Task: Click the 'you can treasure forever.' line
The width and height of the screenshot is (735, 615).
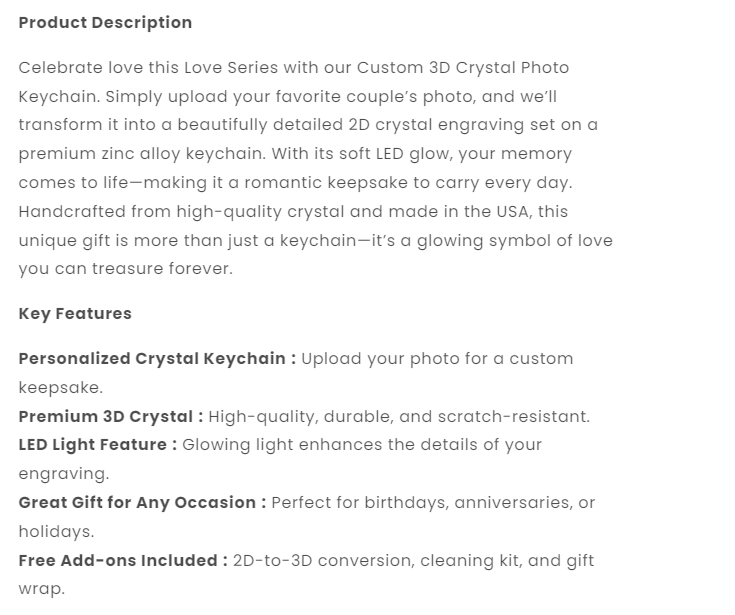Action: click(125, 269)
